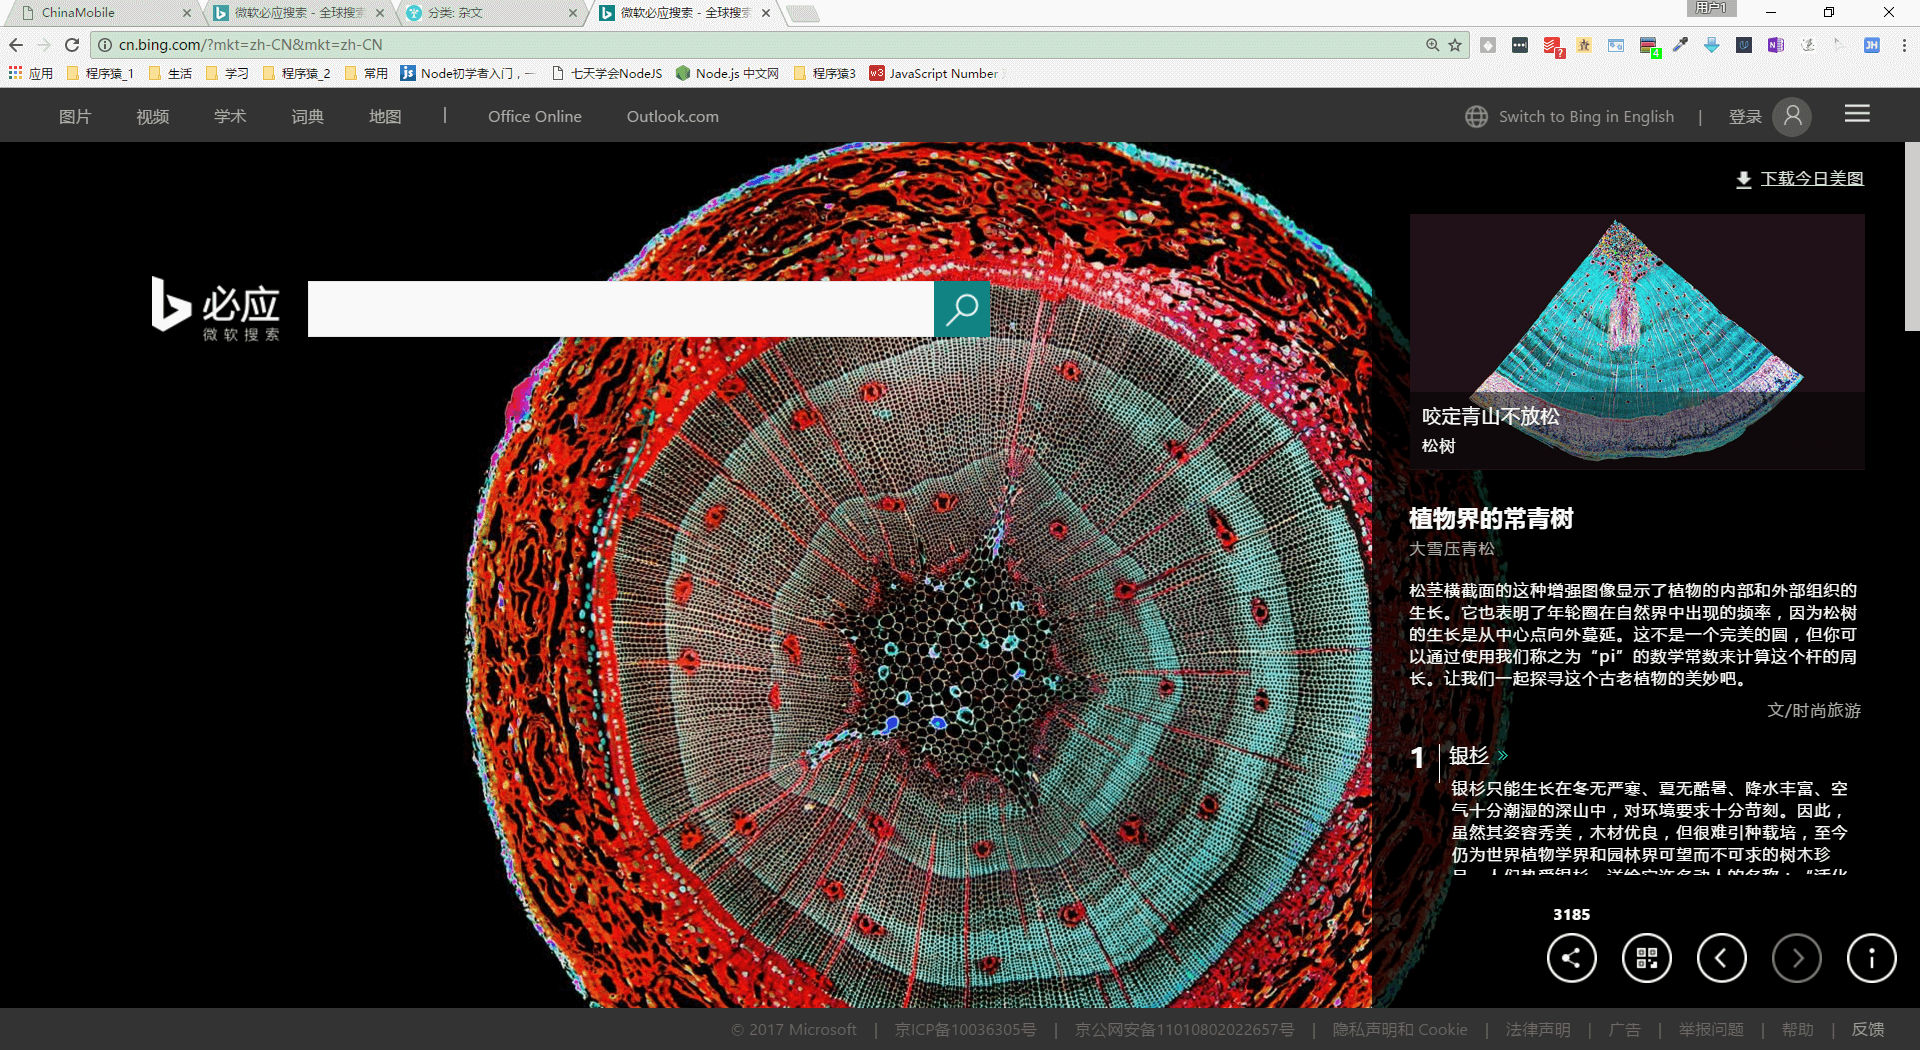Open the hamburger menu in Bing header

tap(1857, 114)
